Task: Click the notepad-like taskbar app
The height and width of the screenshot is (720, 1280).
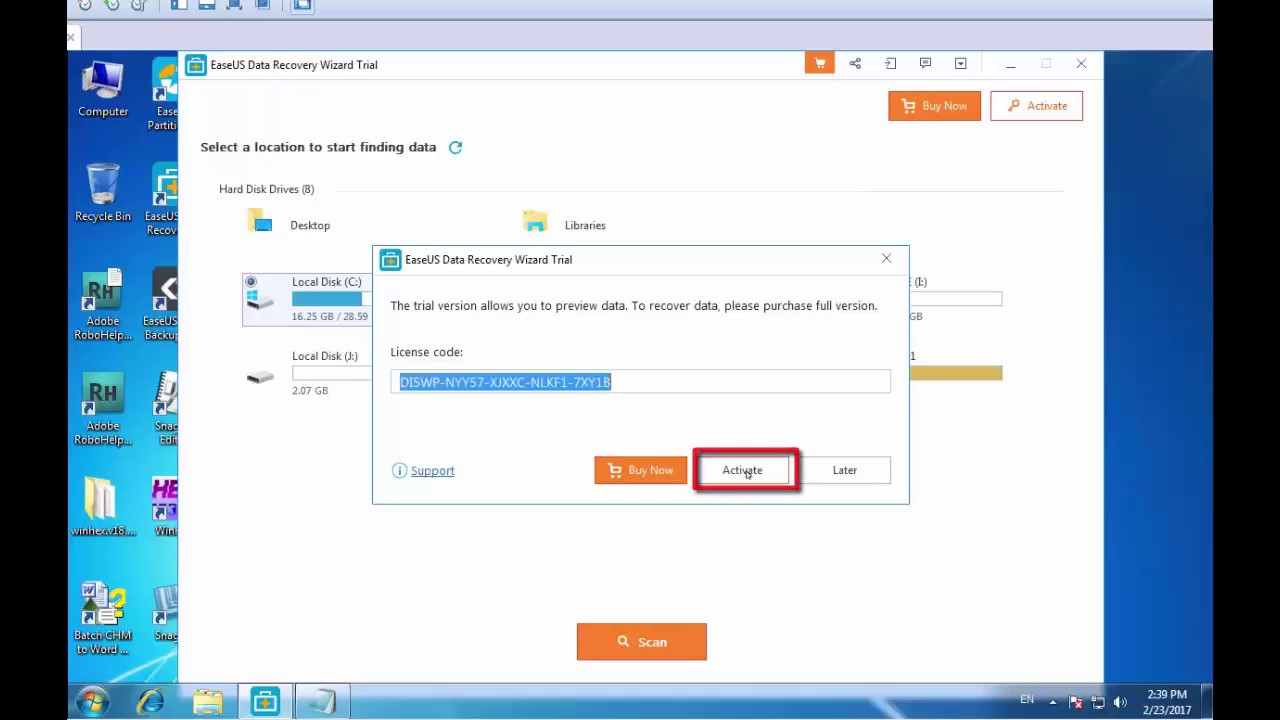Action: 322,702
